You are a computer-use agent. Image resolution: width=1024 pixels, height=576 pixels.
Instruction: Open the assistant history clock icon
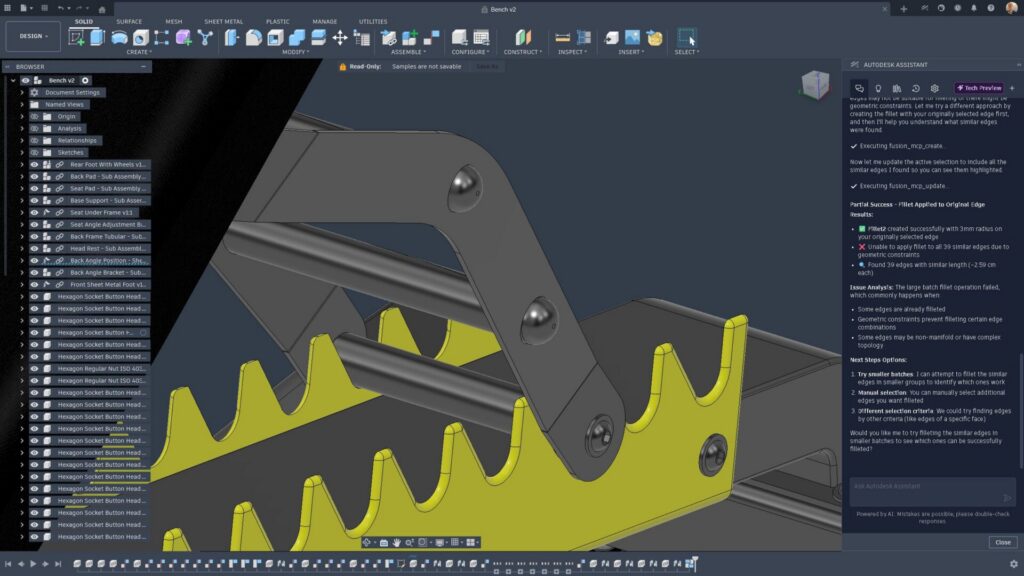tap(915, 89)
